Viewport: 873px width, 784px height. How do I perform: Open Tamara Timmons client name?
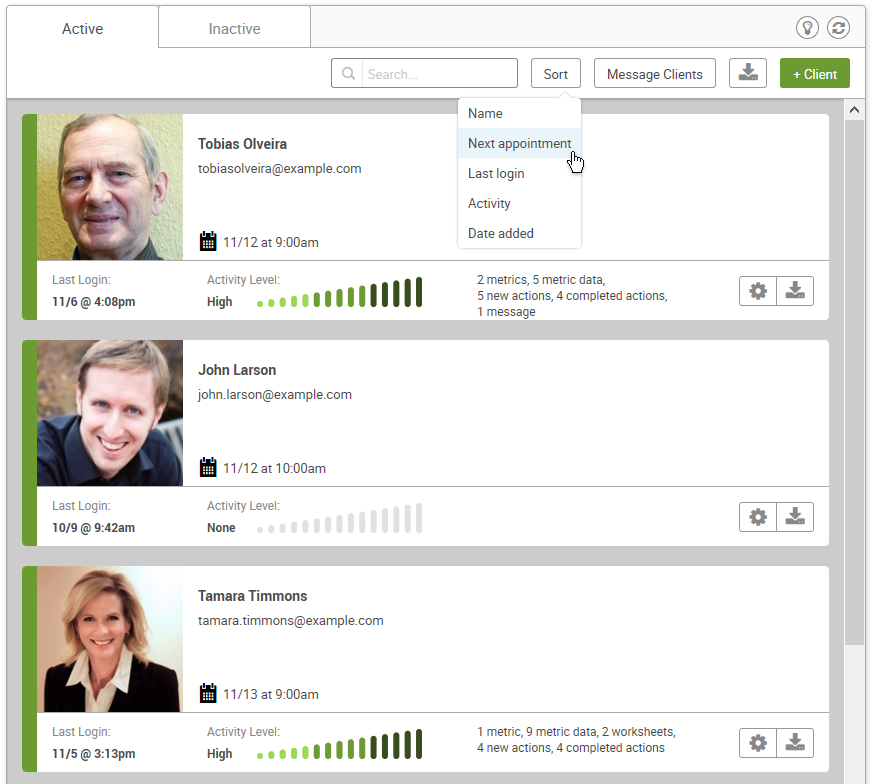pyautogui.click(x=252, y=596)
